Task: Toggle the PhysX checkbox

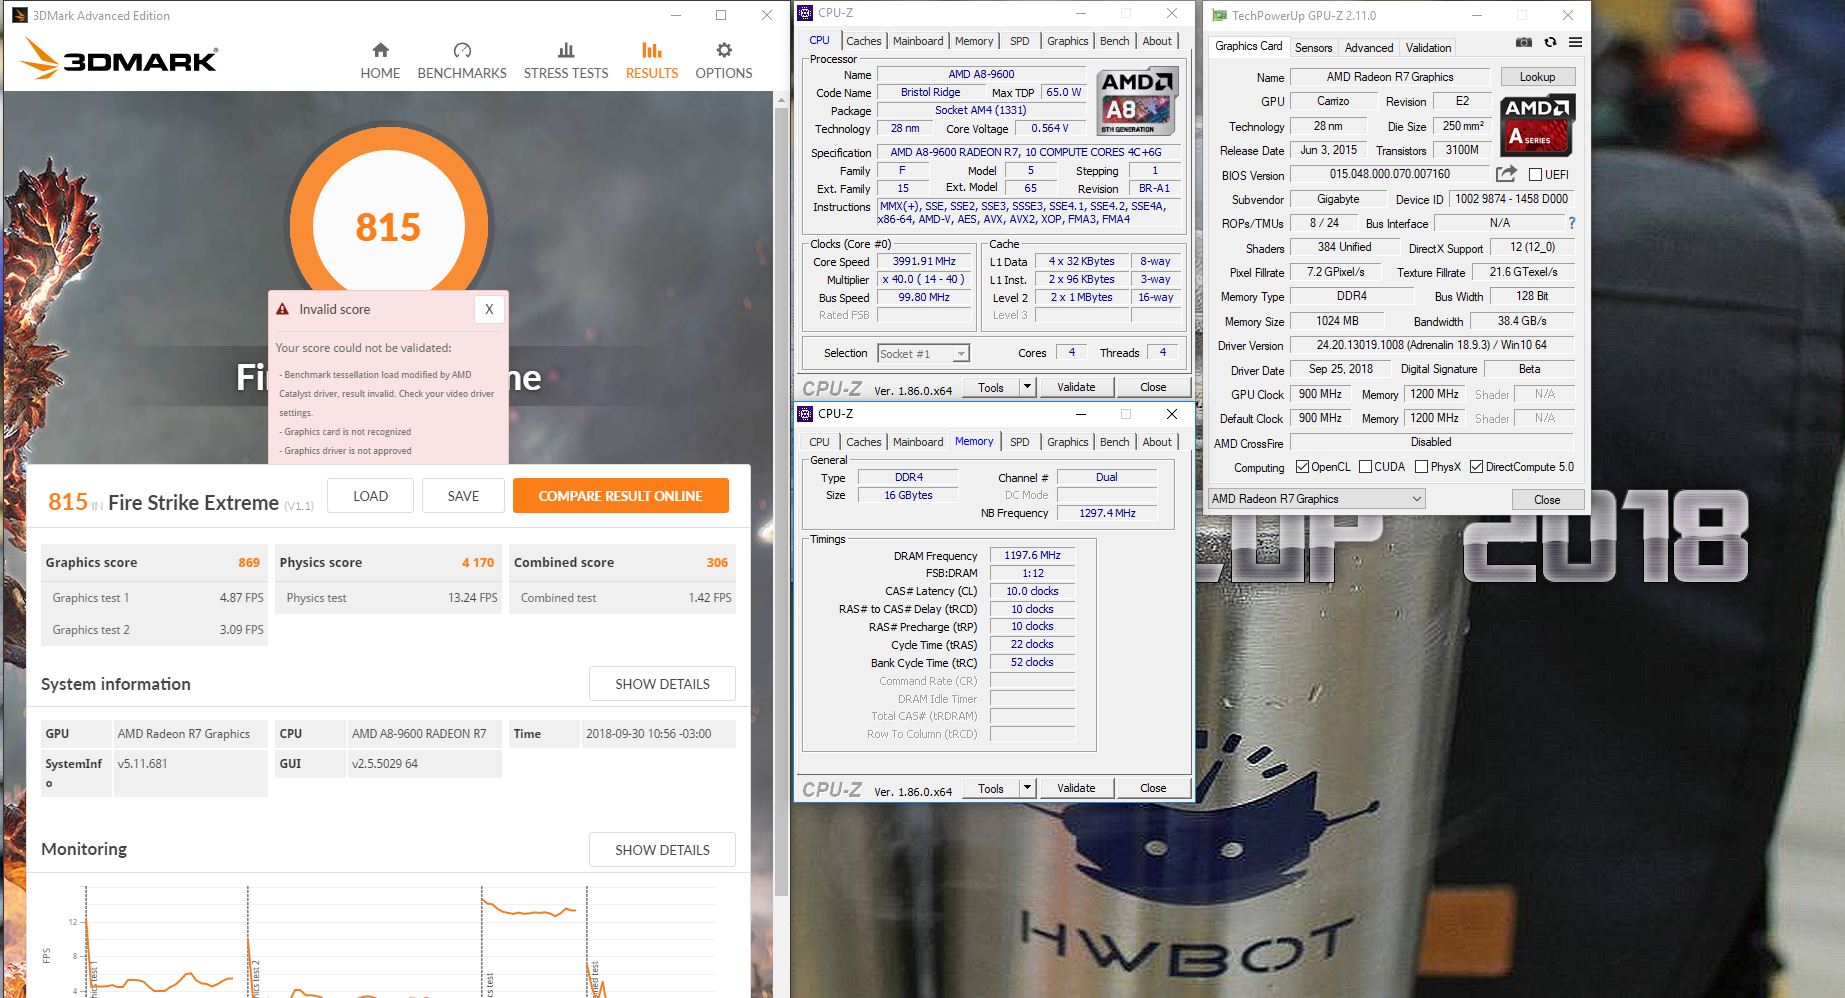Action: [x=1421, y=467]
